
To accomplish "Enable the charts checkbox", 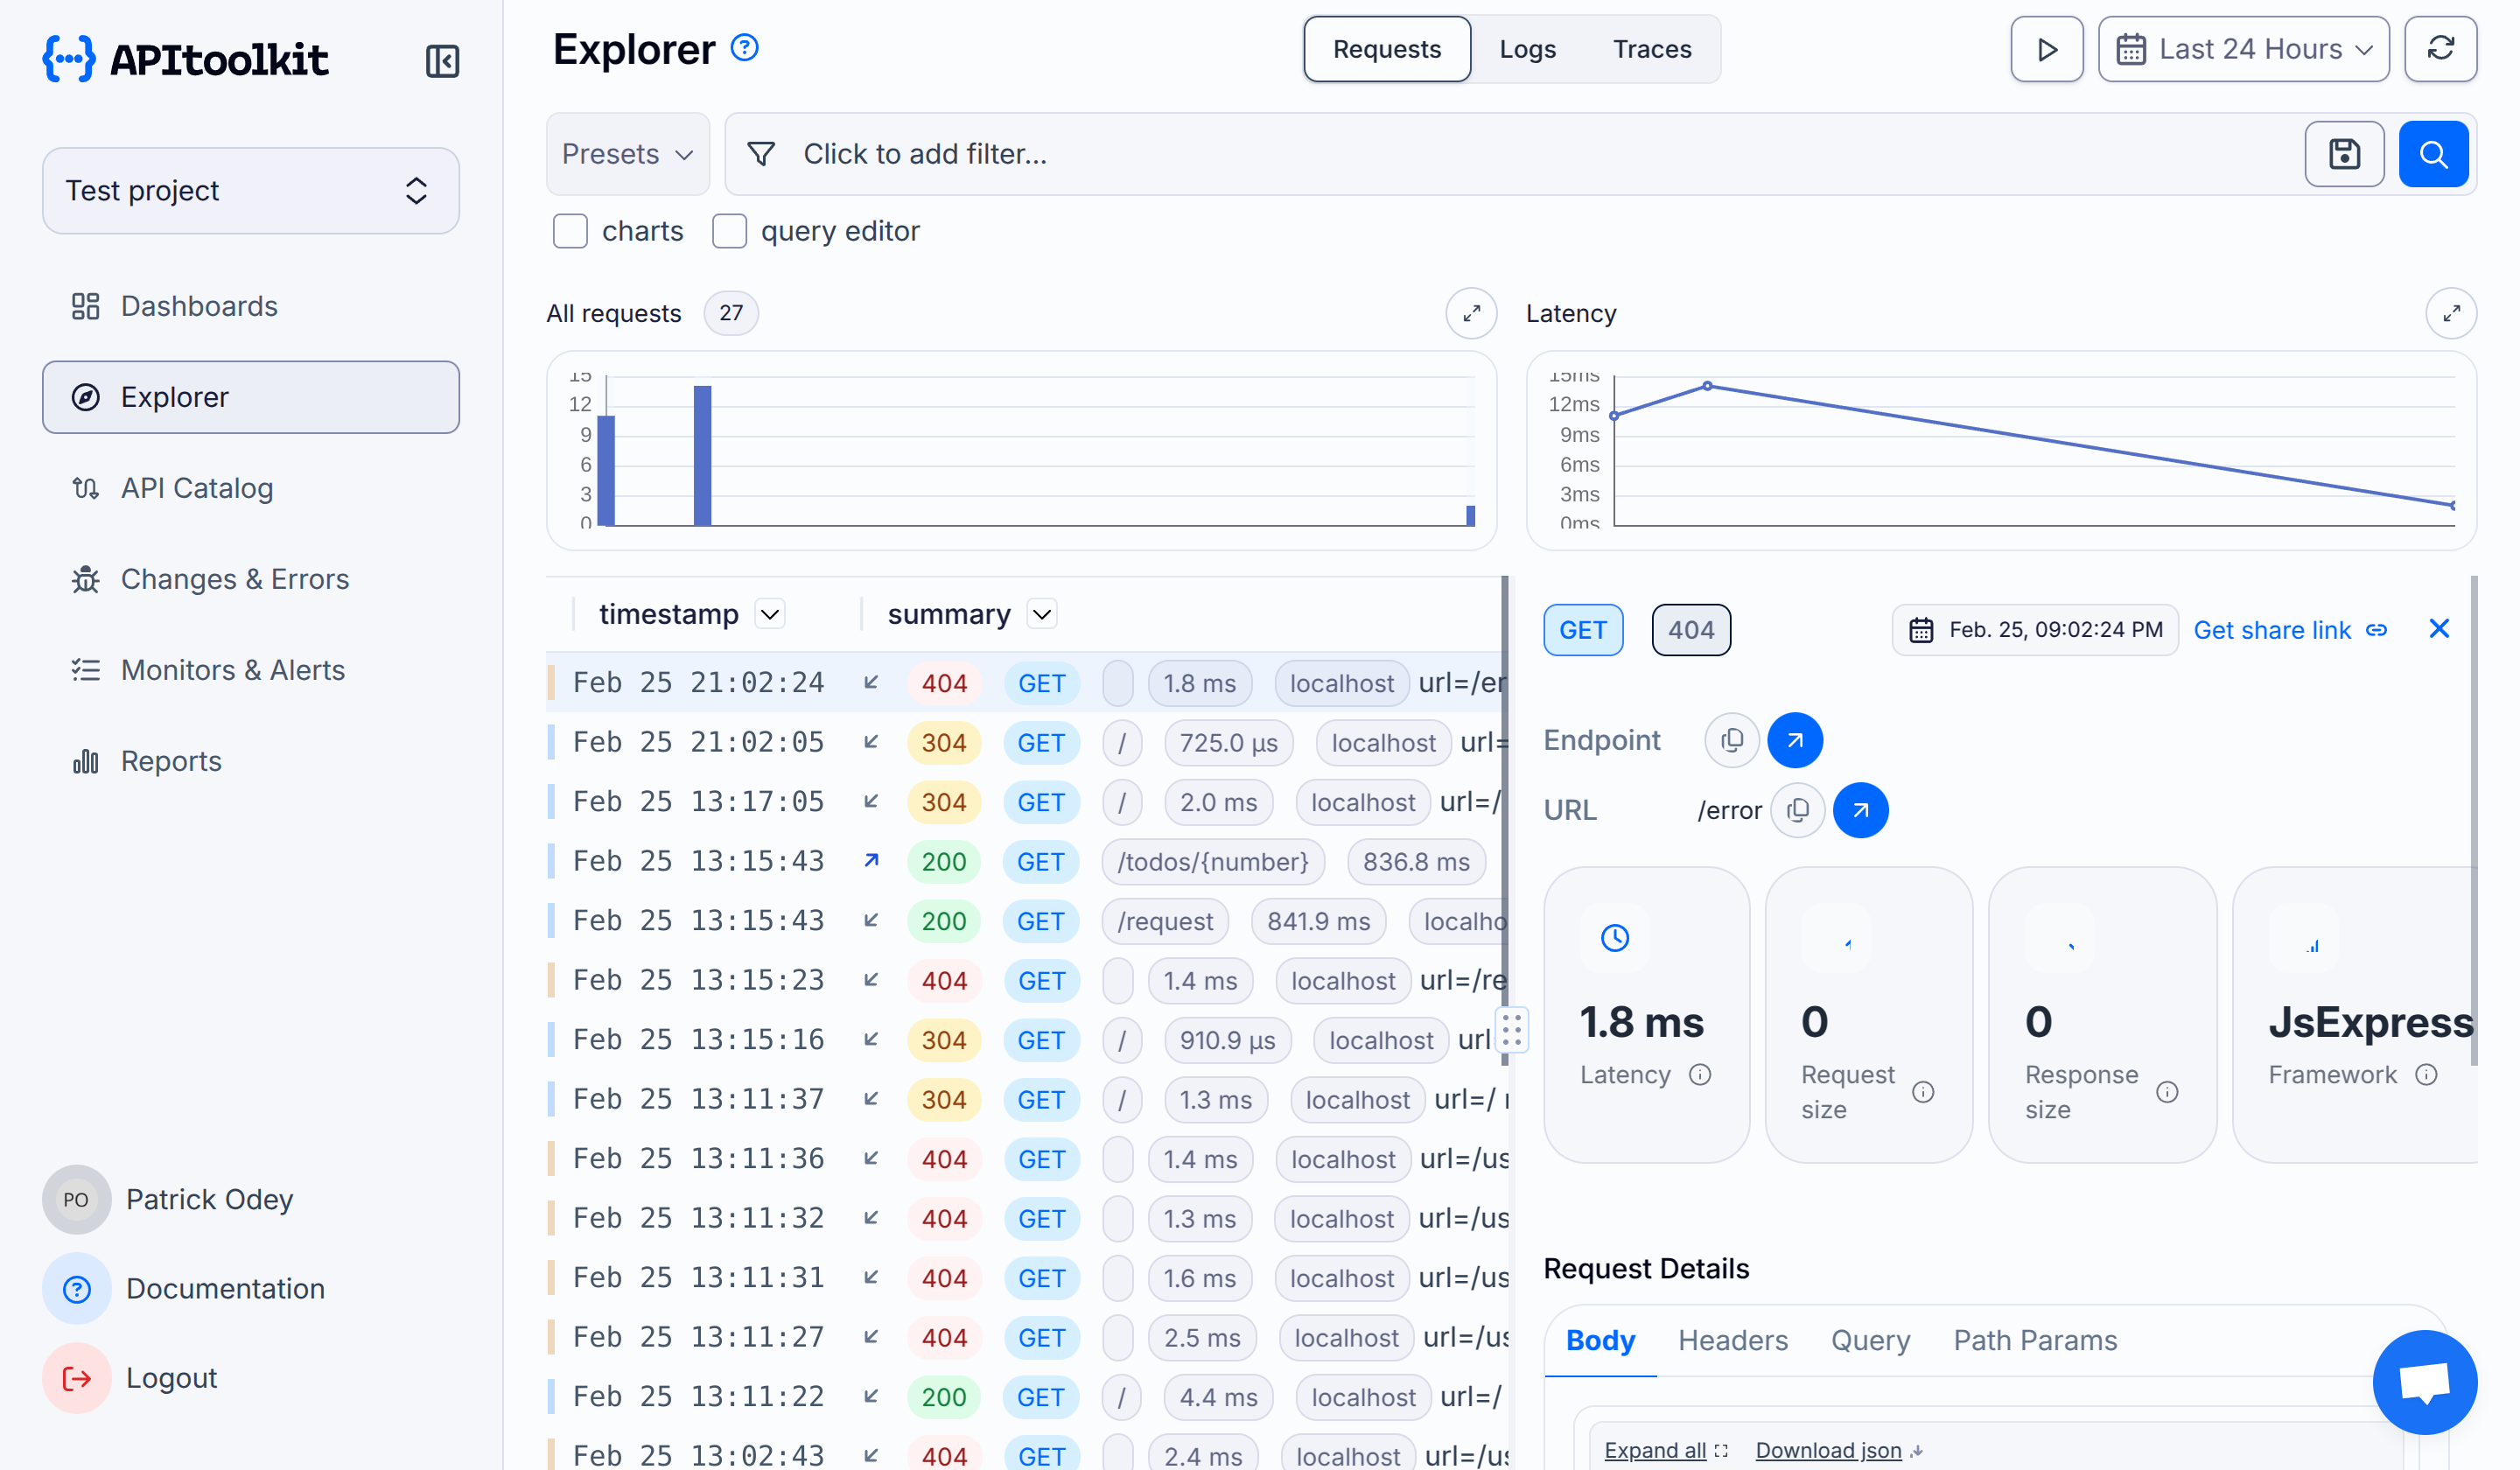I will (x=570, y=231).
